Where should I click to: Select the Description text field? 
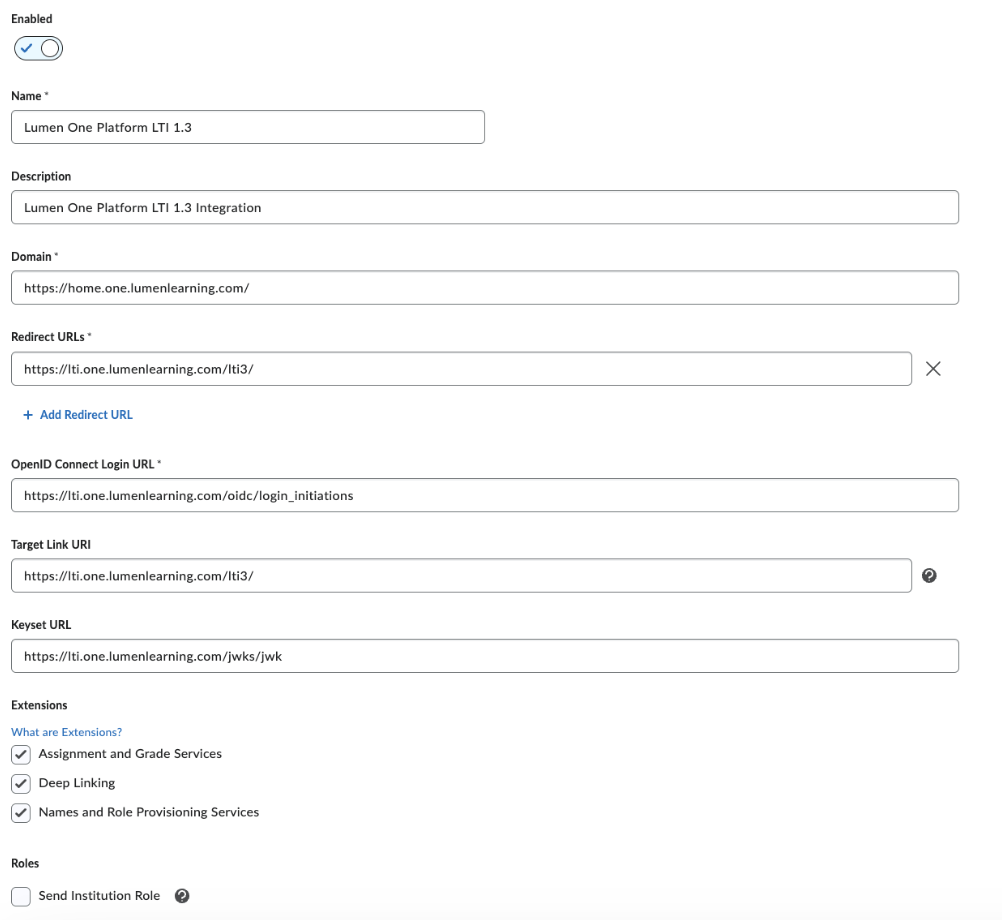coord(485,207)
